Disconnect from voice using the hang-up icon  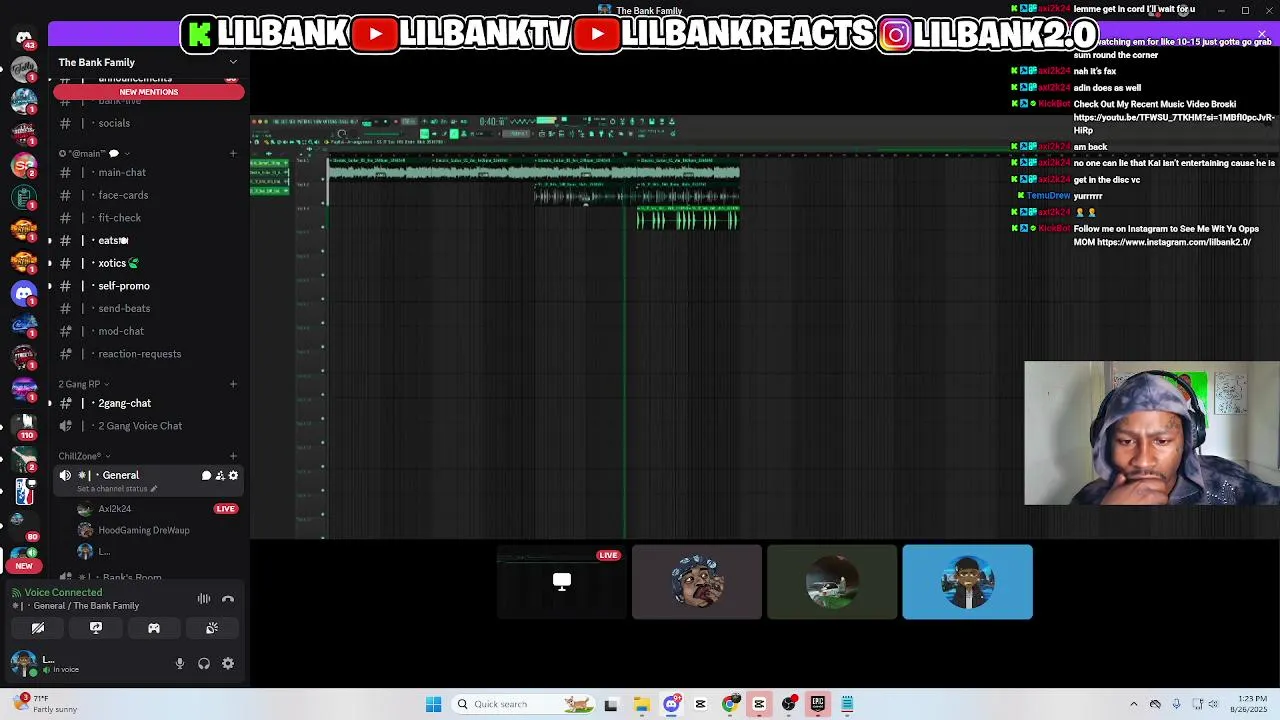point(228,599)
